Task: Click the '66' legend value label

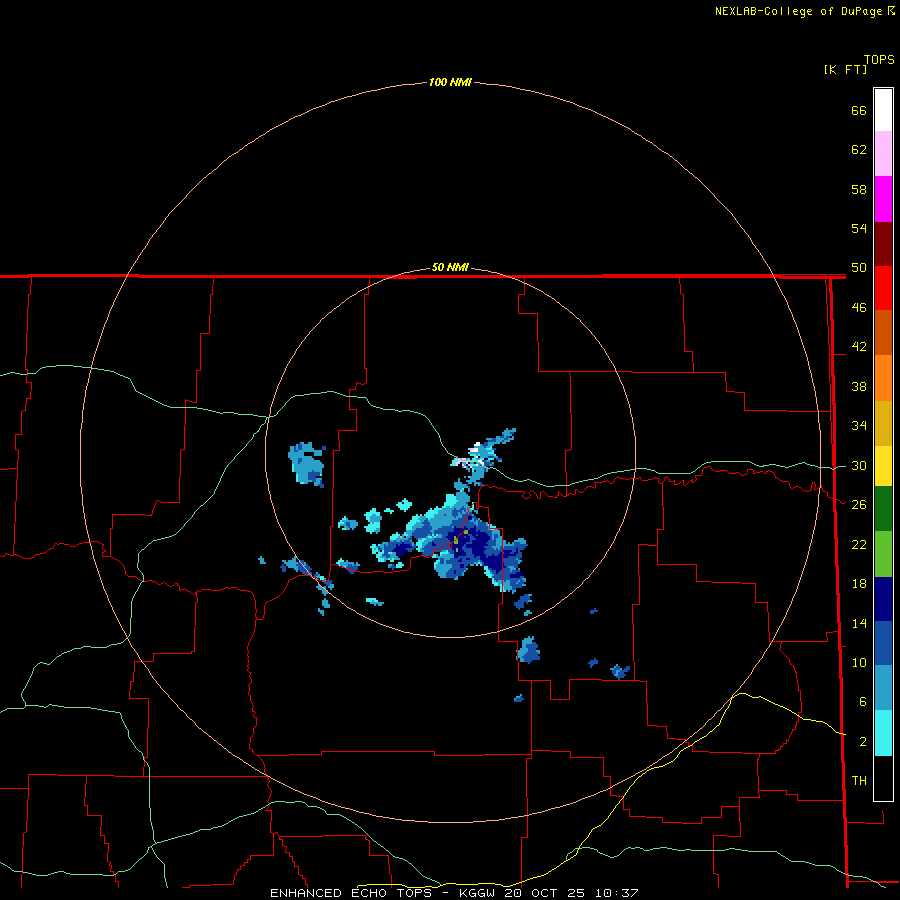Action: click(859, 110)
